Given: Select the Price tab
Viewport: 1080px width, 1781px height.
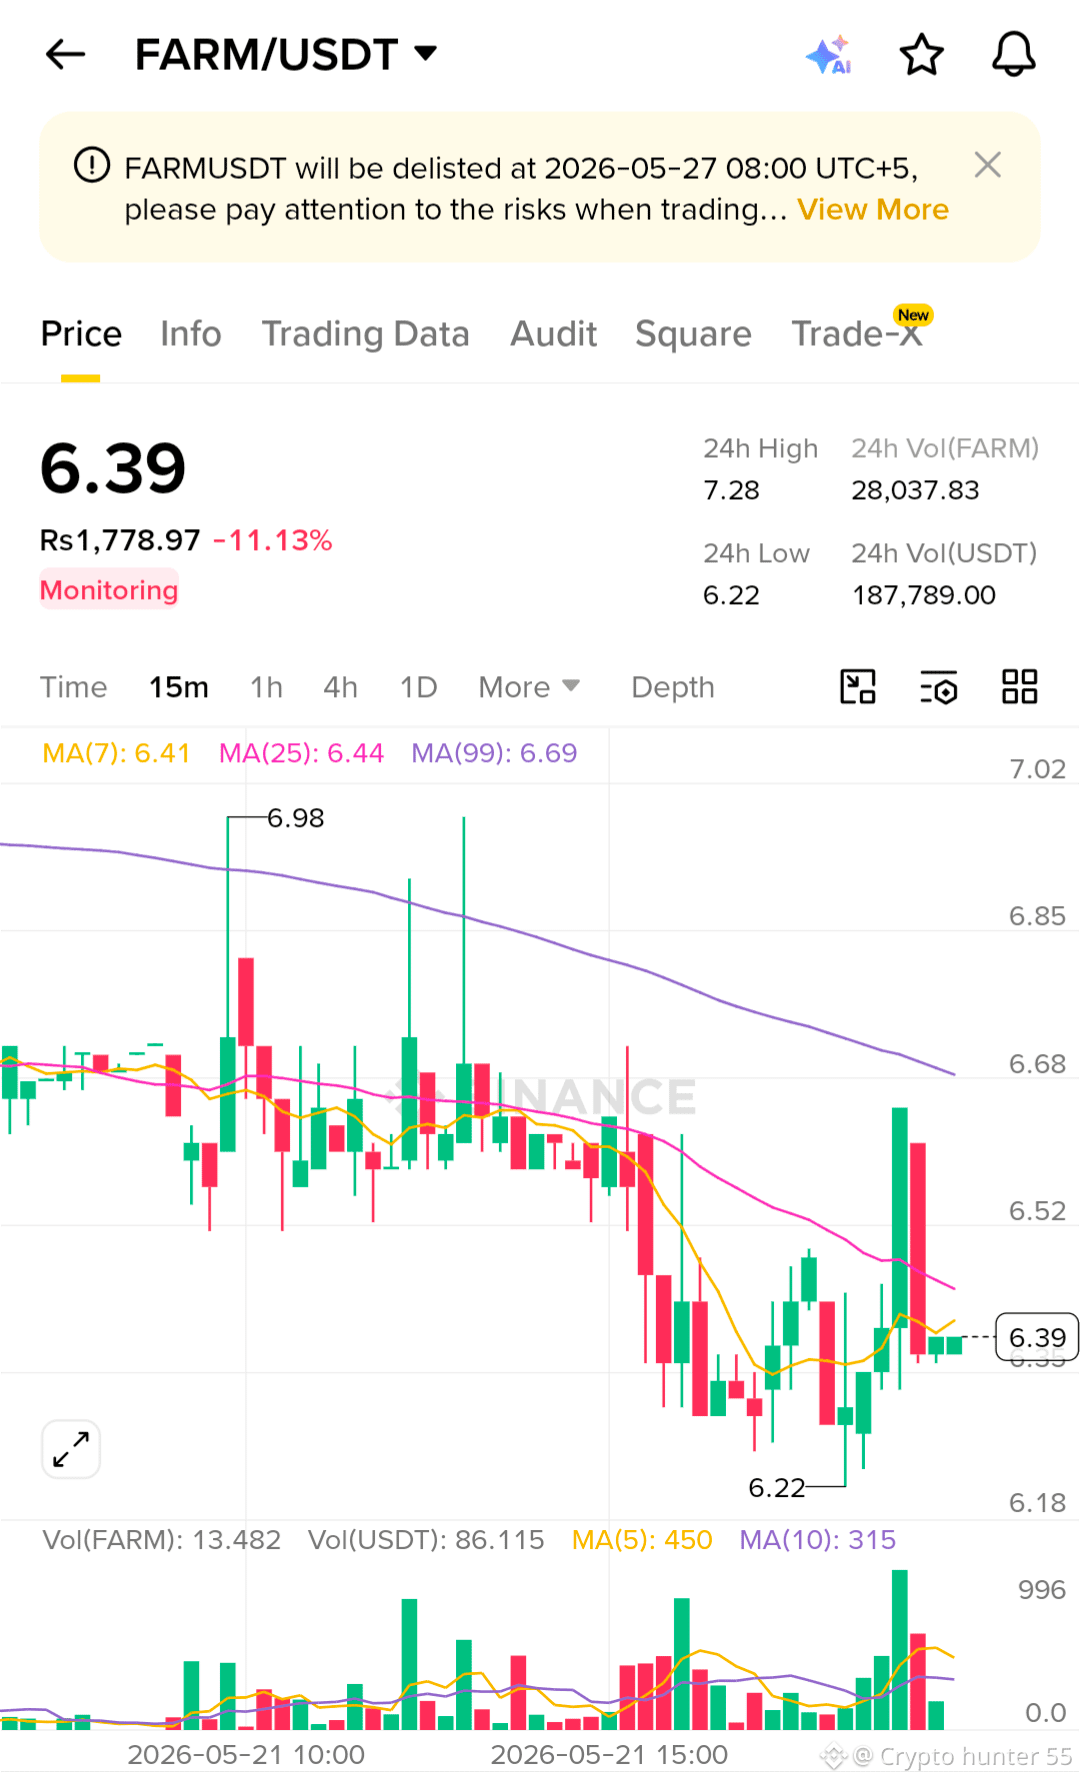Looking at the screenshot, I should [81, 334].
